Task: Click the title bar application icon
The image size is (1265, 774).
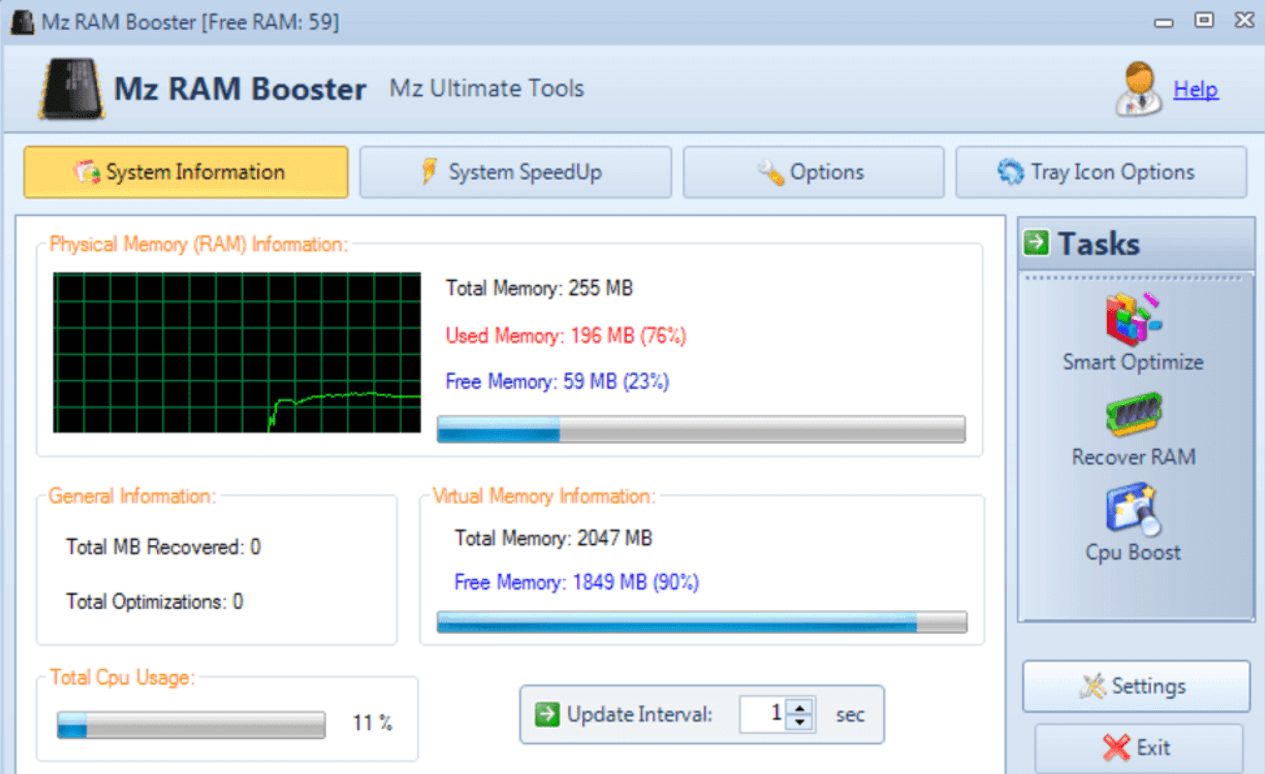Action: (23, 21)
